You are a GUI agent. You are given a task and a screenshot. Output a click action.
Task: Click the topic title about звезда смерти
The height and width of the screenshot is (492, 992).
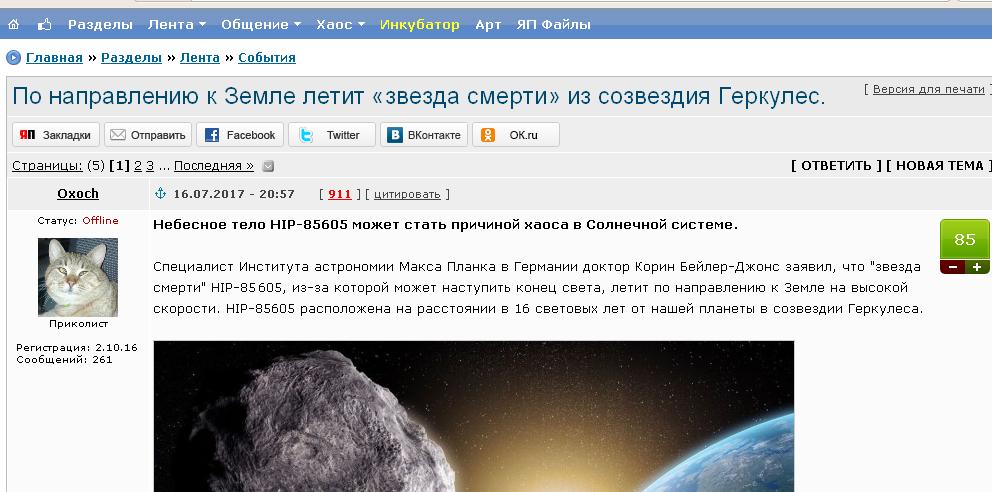coord(419,97)
